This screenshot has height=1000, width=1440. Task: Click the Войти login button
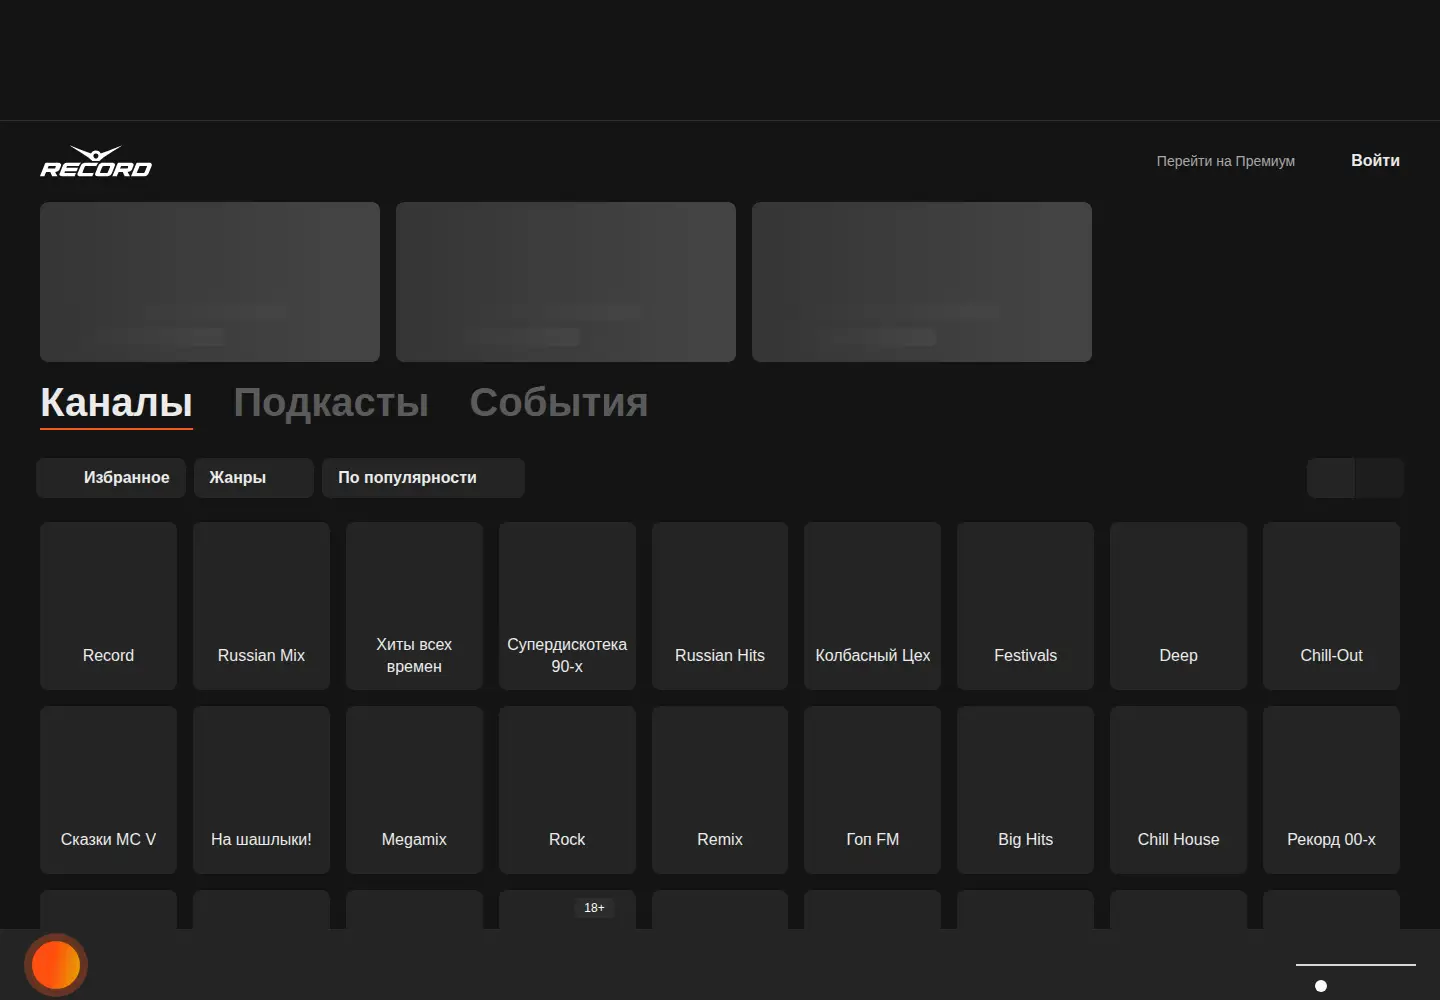pyautogui.click(x=1375, y=160)
